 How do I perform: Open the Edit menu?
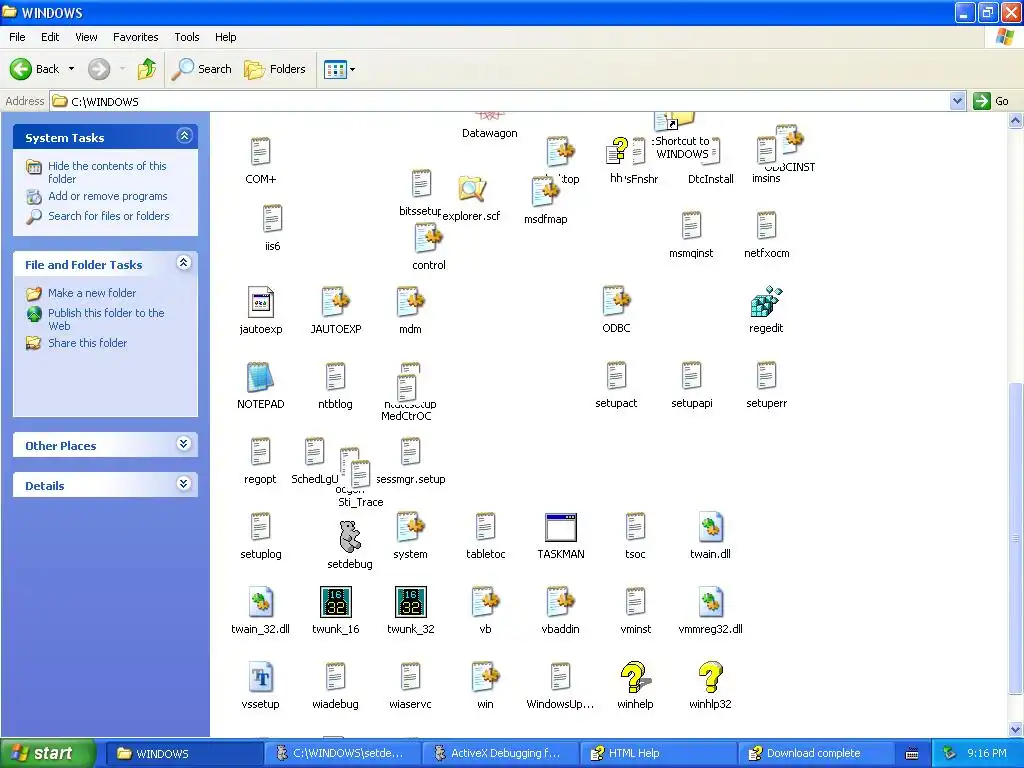[x=50, y=37]
